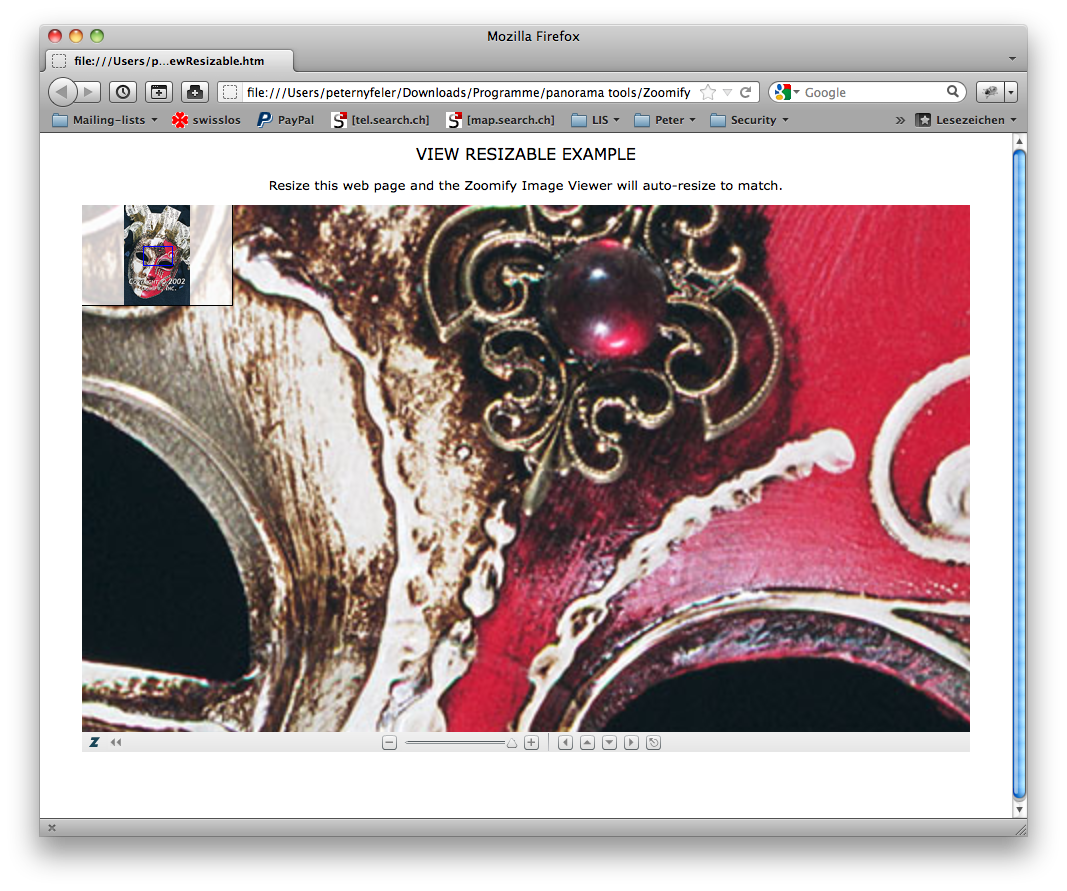Pan the image down
Viewport: 1067px width, 891px height.
(x=609, y=743)
